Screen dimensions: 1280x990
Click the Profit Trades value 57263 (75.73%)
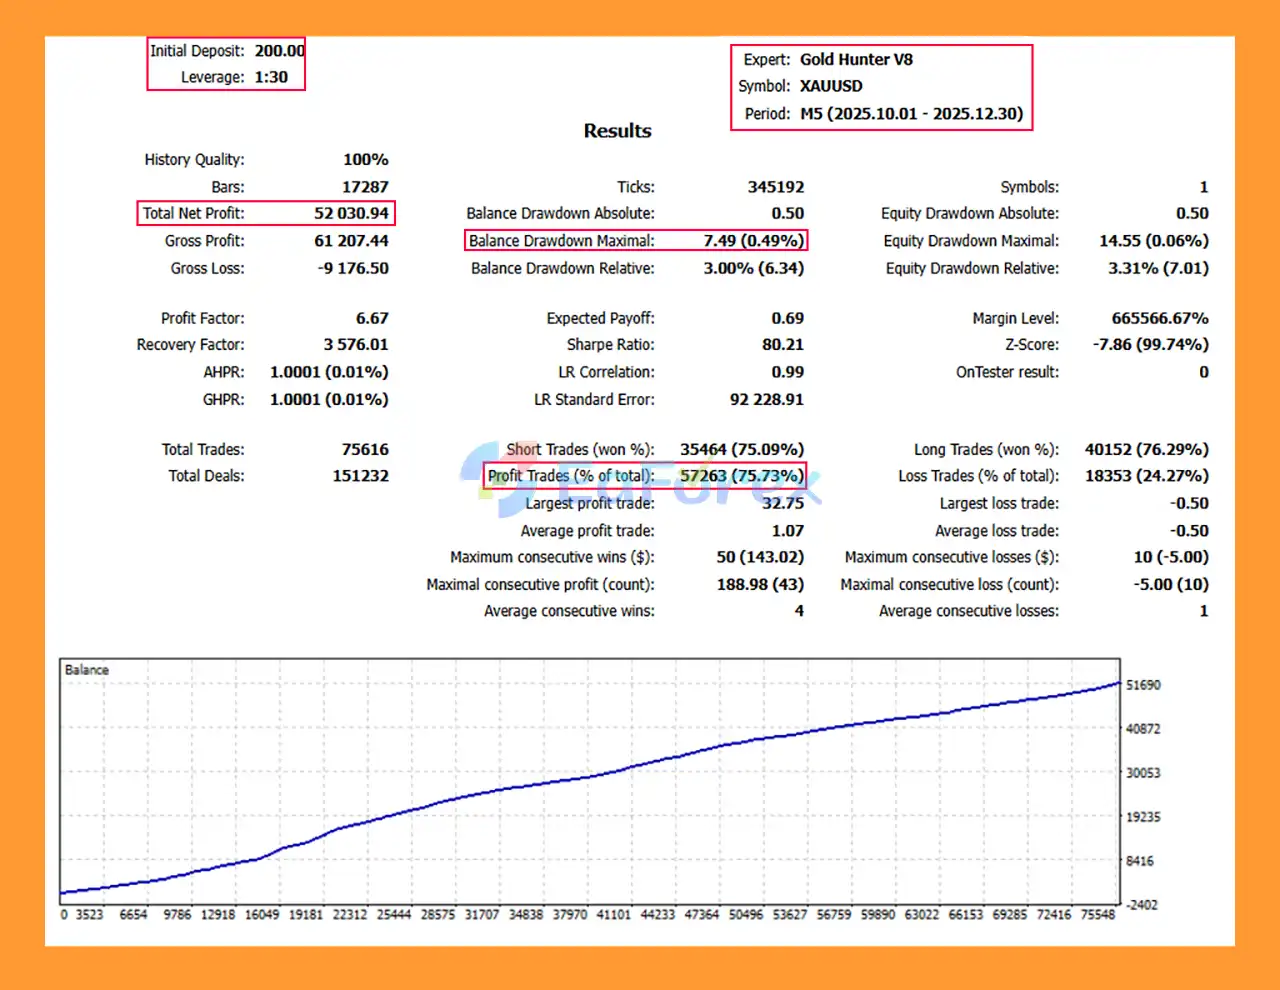tap(741, 476)
